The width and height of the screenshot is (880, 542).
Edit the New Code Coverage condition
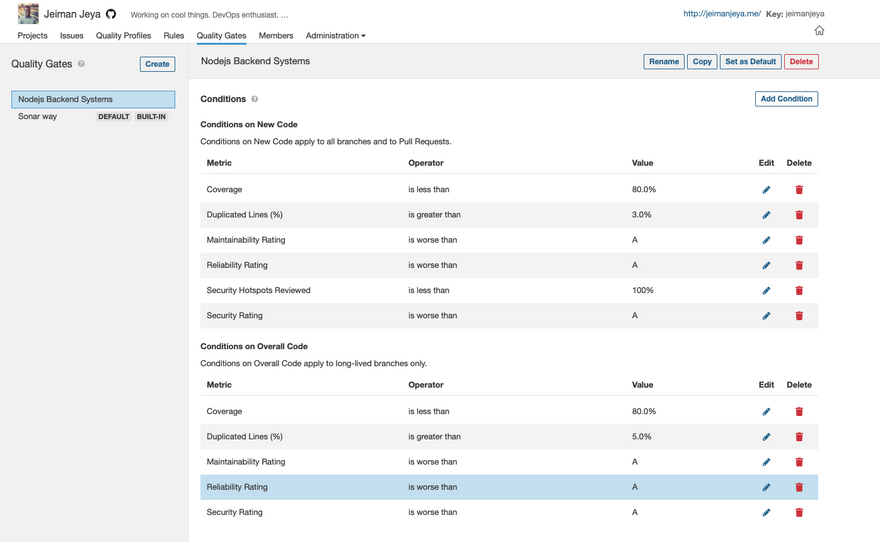(x=766, y=190)
